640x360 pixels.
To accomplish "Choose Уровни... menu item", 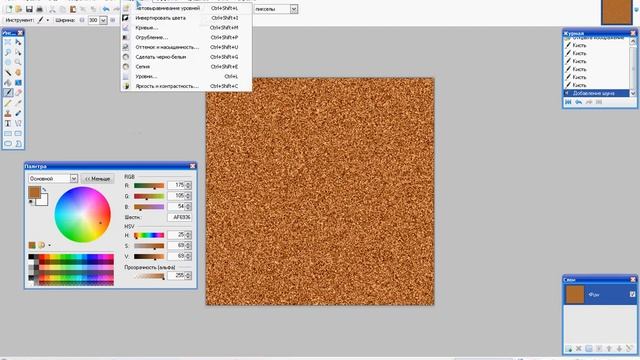I will [x=186, y=76].
